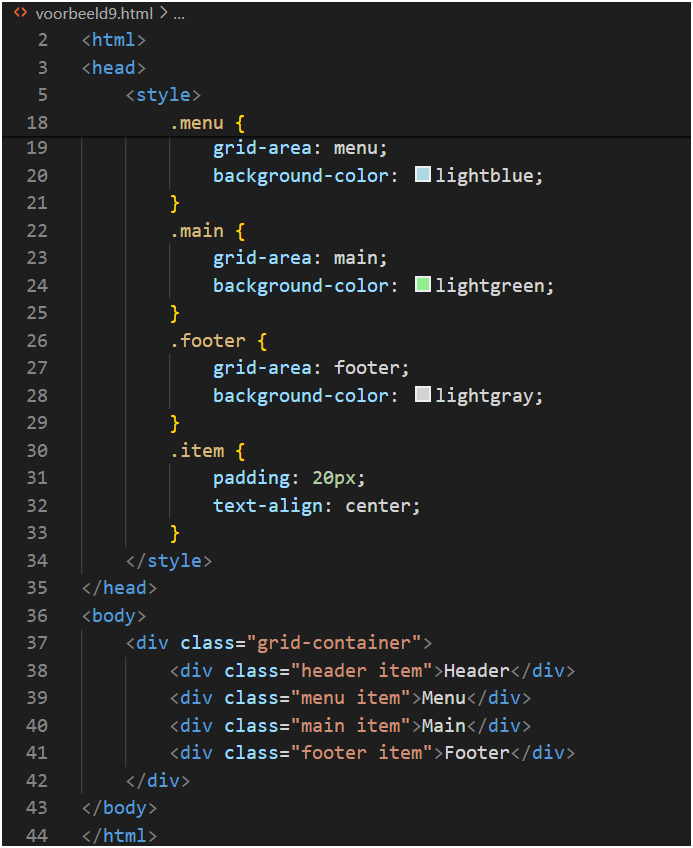The height and width of the screenshot is (848, 693).
Task: Click line number 44 in the gutter
Action: click(36, 835)
